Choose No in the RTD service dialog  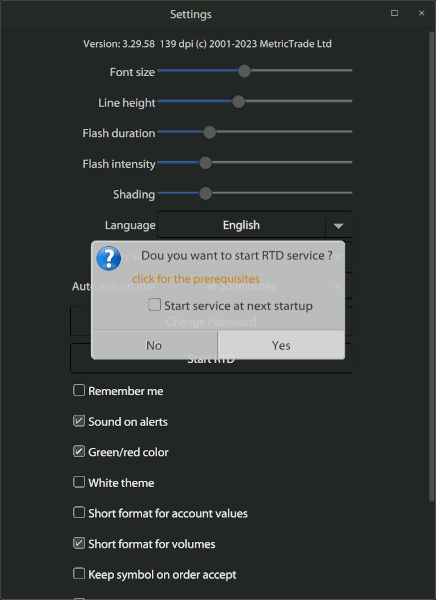tap(154, 345)
